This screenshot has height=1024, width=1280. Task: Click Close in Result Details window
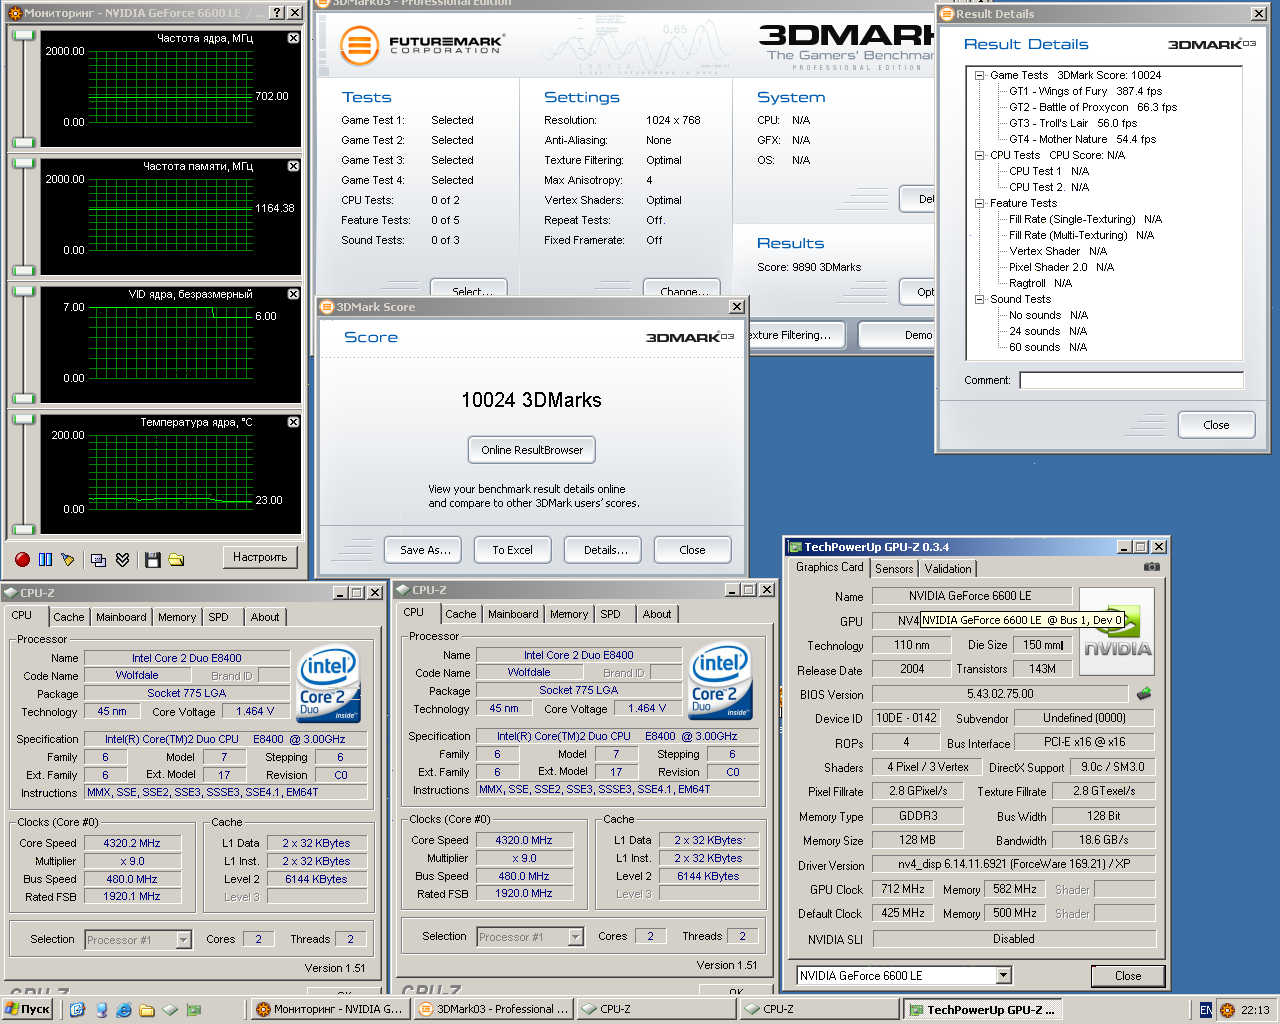point(1216,425)
